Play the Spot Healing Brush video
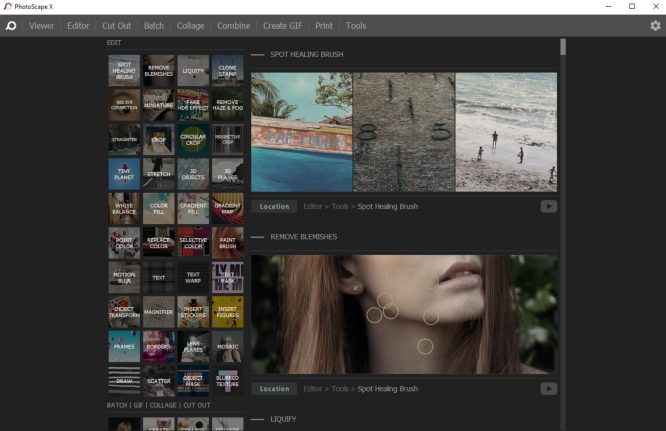The width and height of the screenshot is (666, 431). pos(549,207)
